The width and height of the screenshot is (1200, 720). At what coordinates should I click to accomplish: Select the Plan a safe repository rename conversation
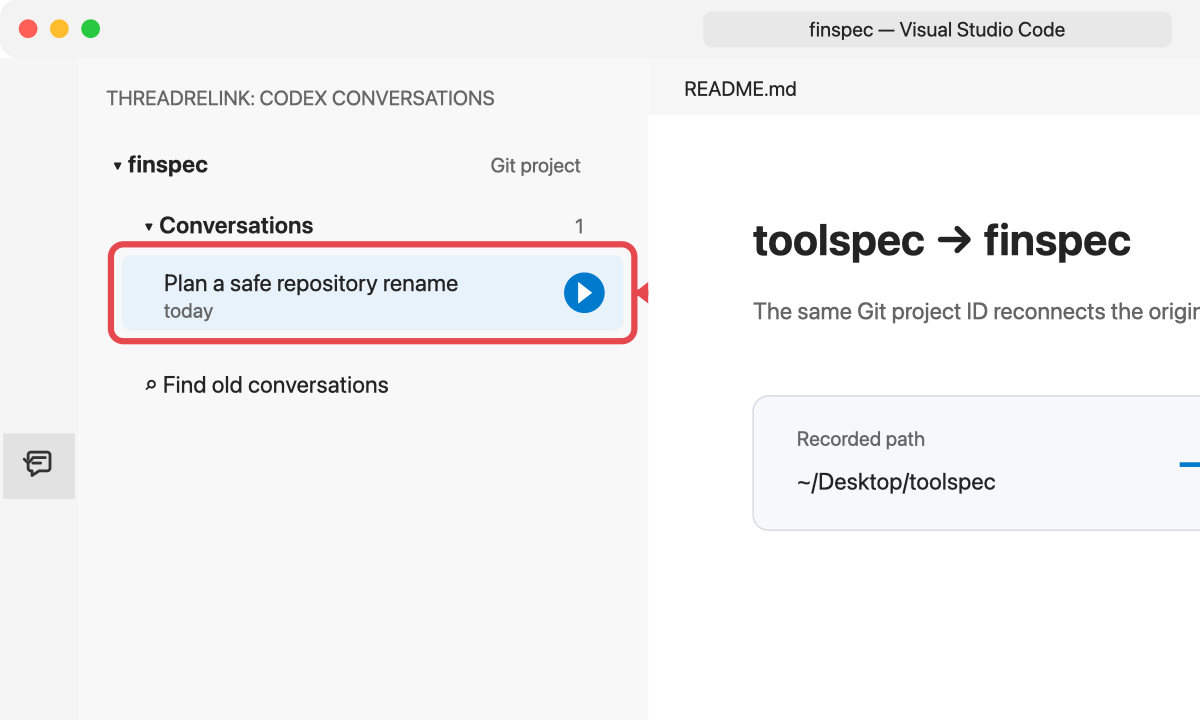(373, 293)
